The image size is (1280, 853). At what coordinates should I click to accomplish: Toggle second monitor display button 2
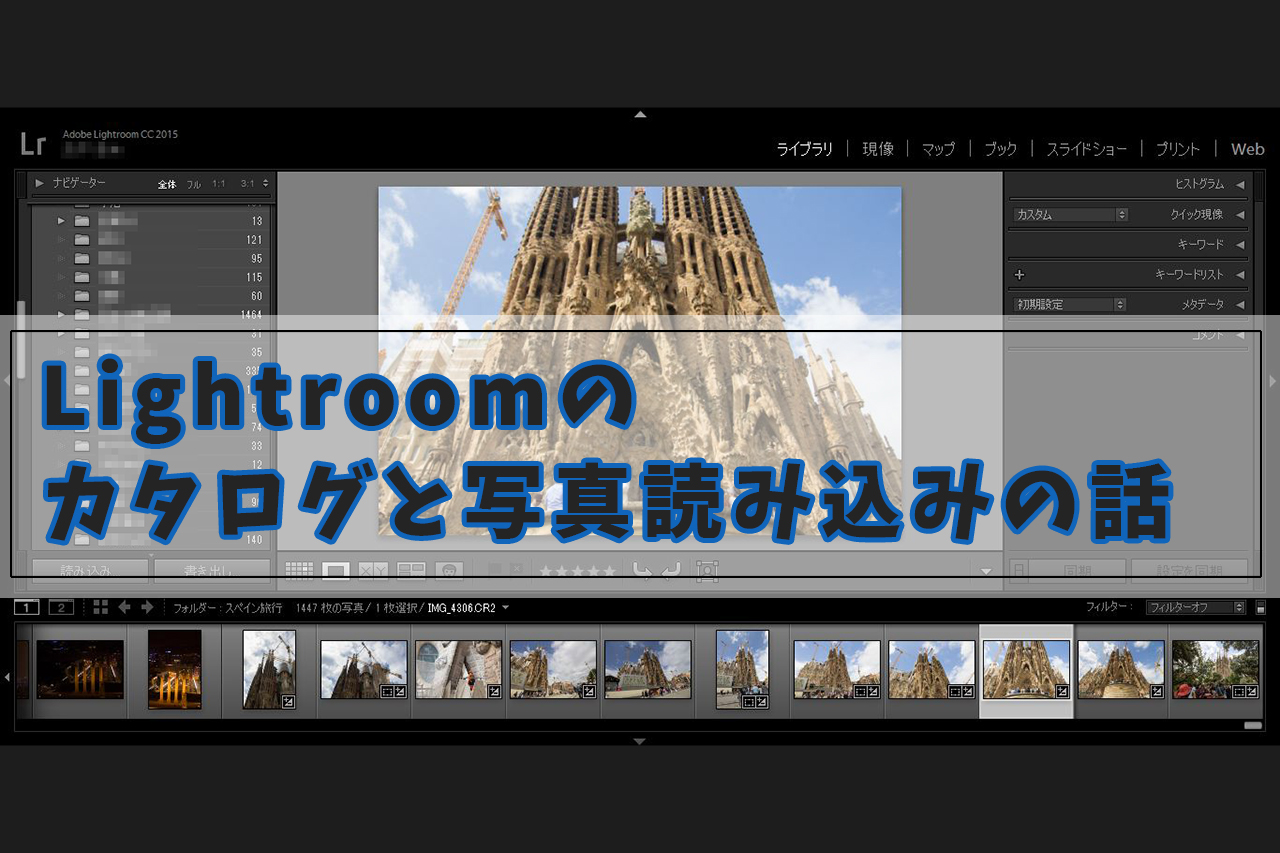pyautogui.click(x=61, y=607)
